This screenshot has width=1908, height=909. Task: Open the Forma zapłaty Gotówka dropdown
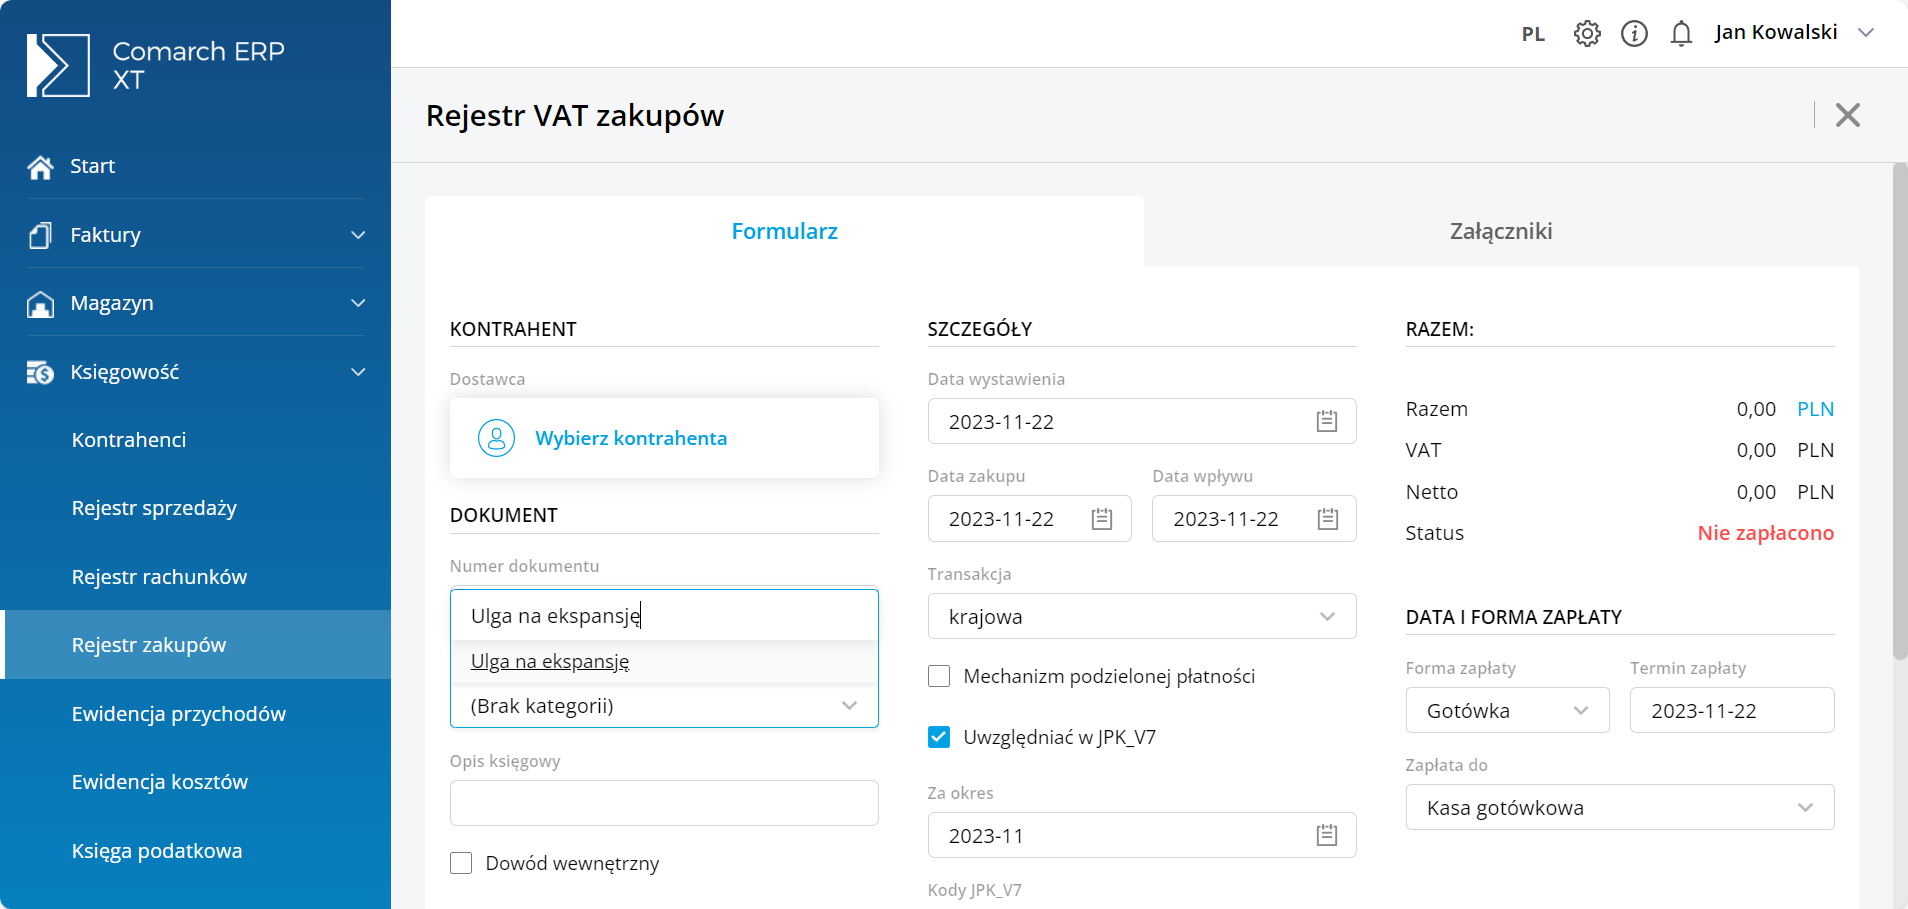tap(1507, 710)
